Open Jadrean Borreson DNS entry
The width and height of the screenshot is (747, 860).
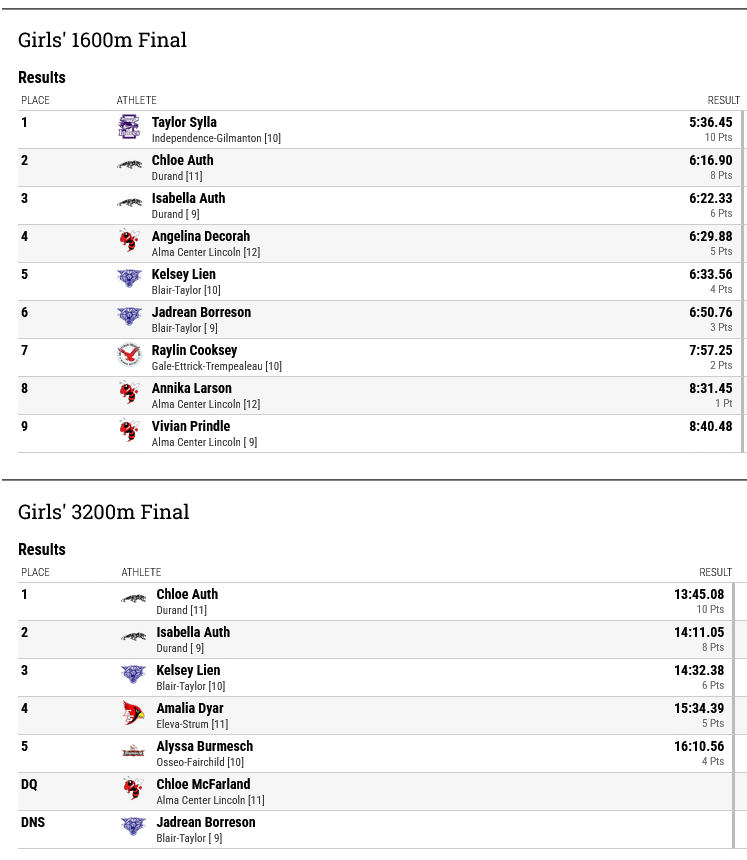[x=206, y=822]
